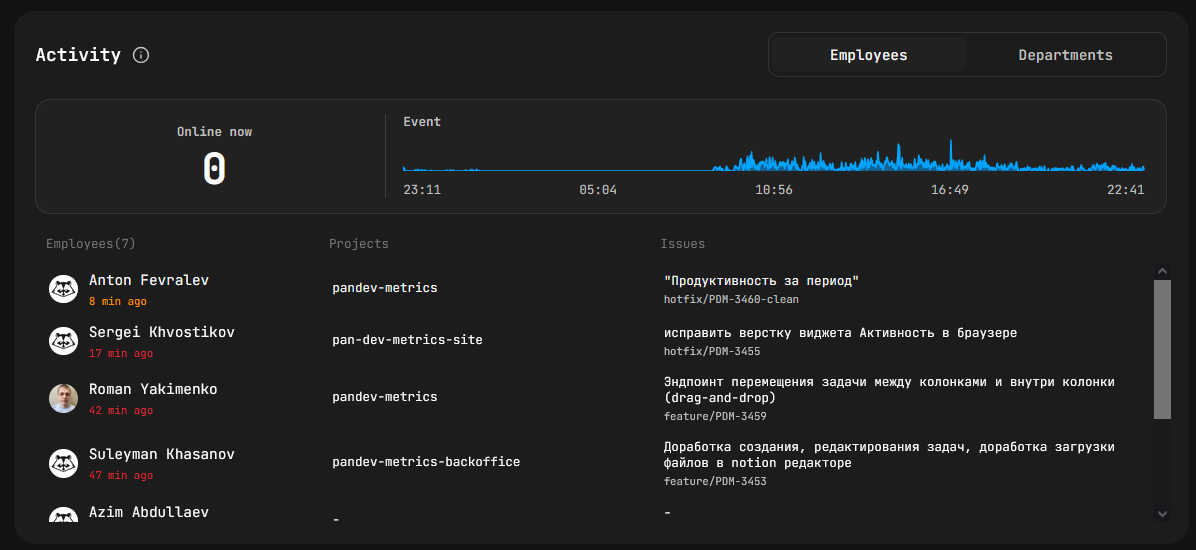The height and width of the screenshot is (550, 1196).
Task: Click the Online now counter
Action: coord(214,169)
